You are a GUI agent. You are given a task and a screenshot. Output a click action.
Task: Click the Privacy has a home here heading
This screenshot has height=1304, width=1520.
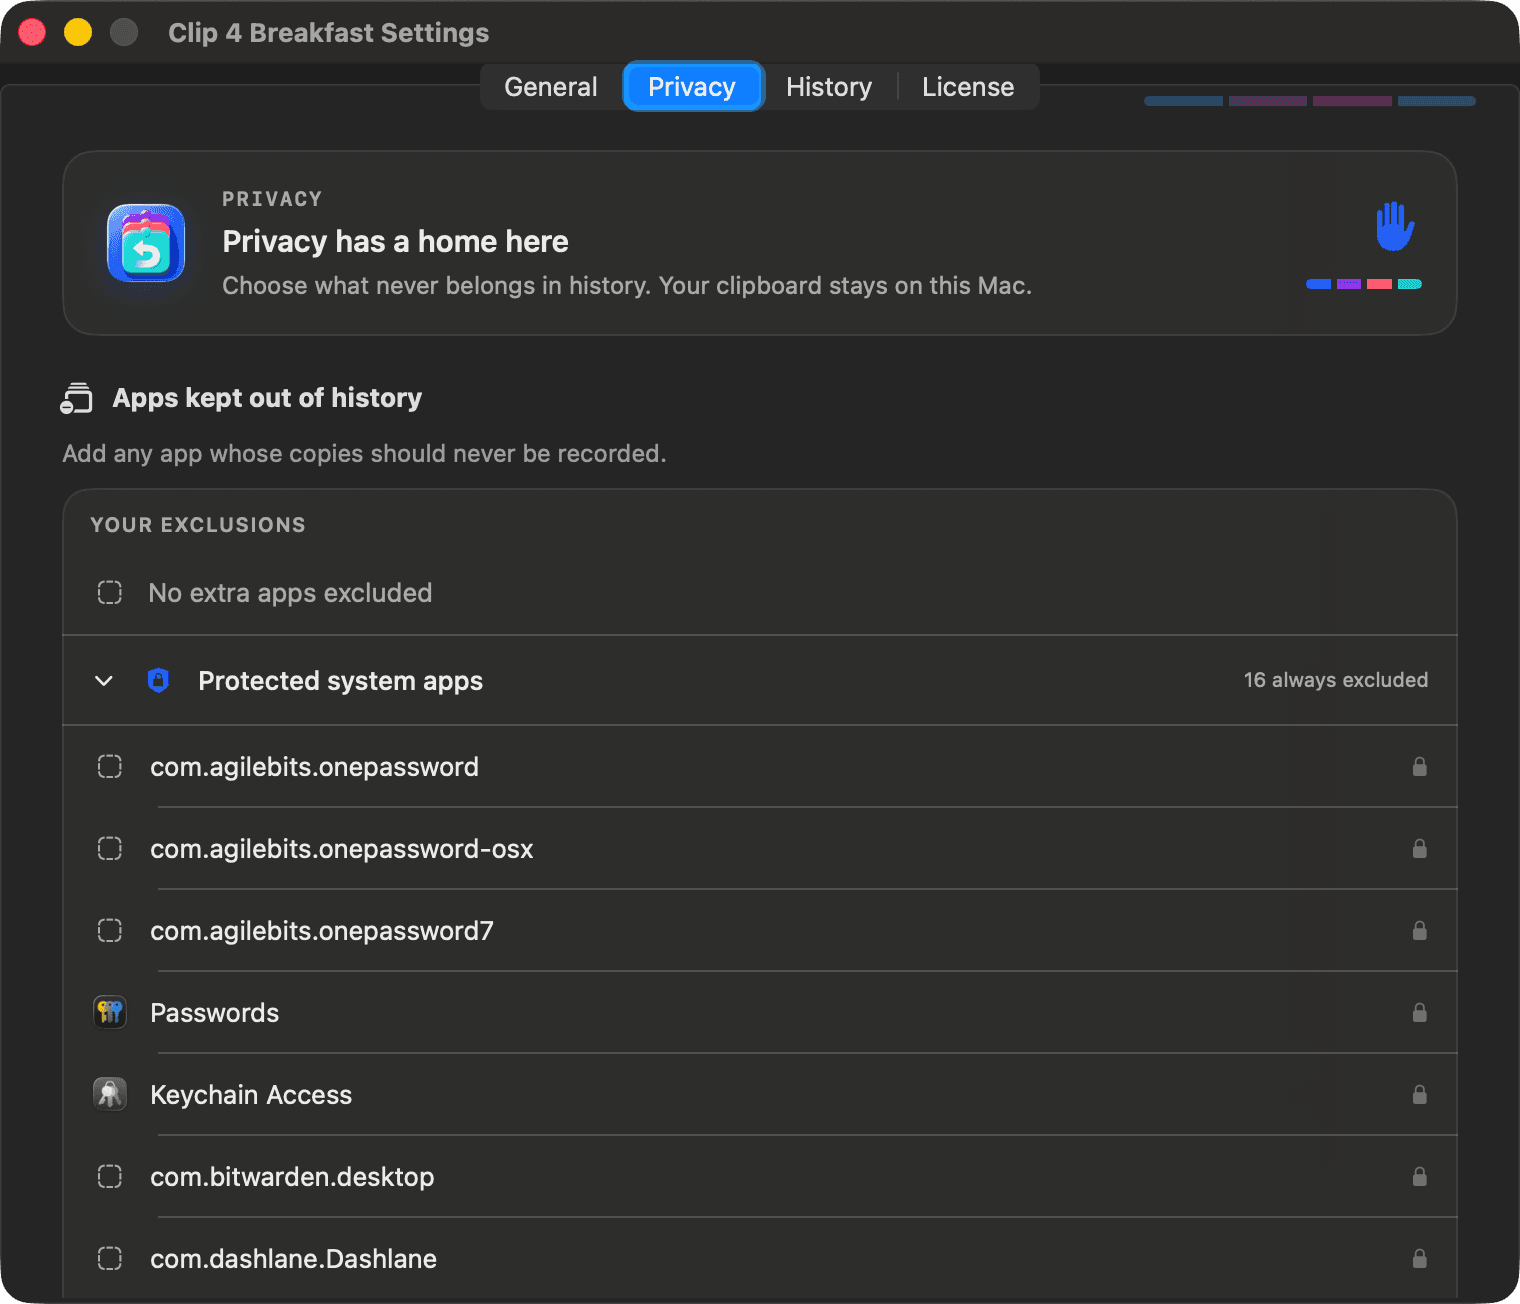click(395, 242)
